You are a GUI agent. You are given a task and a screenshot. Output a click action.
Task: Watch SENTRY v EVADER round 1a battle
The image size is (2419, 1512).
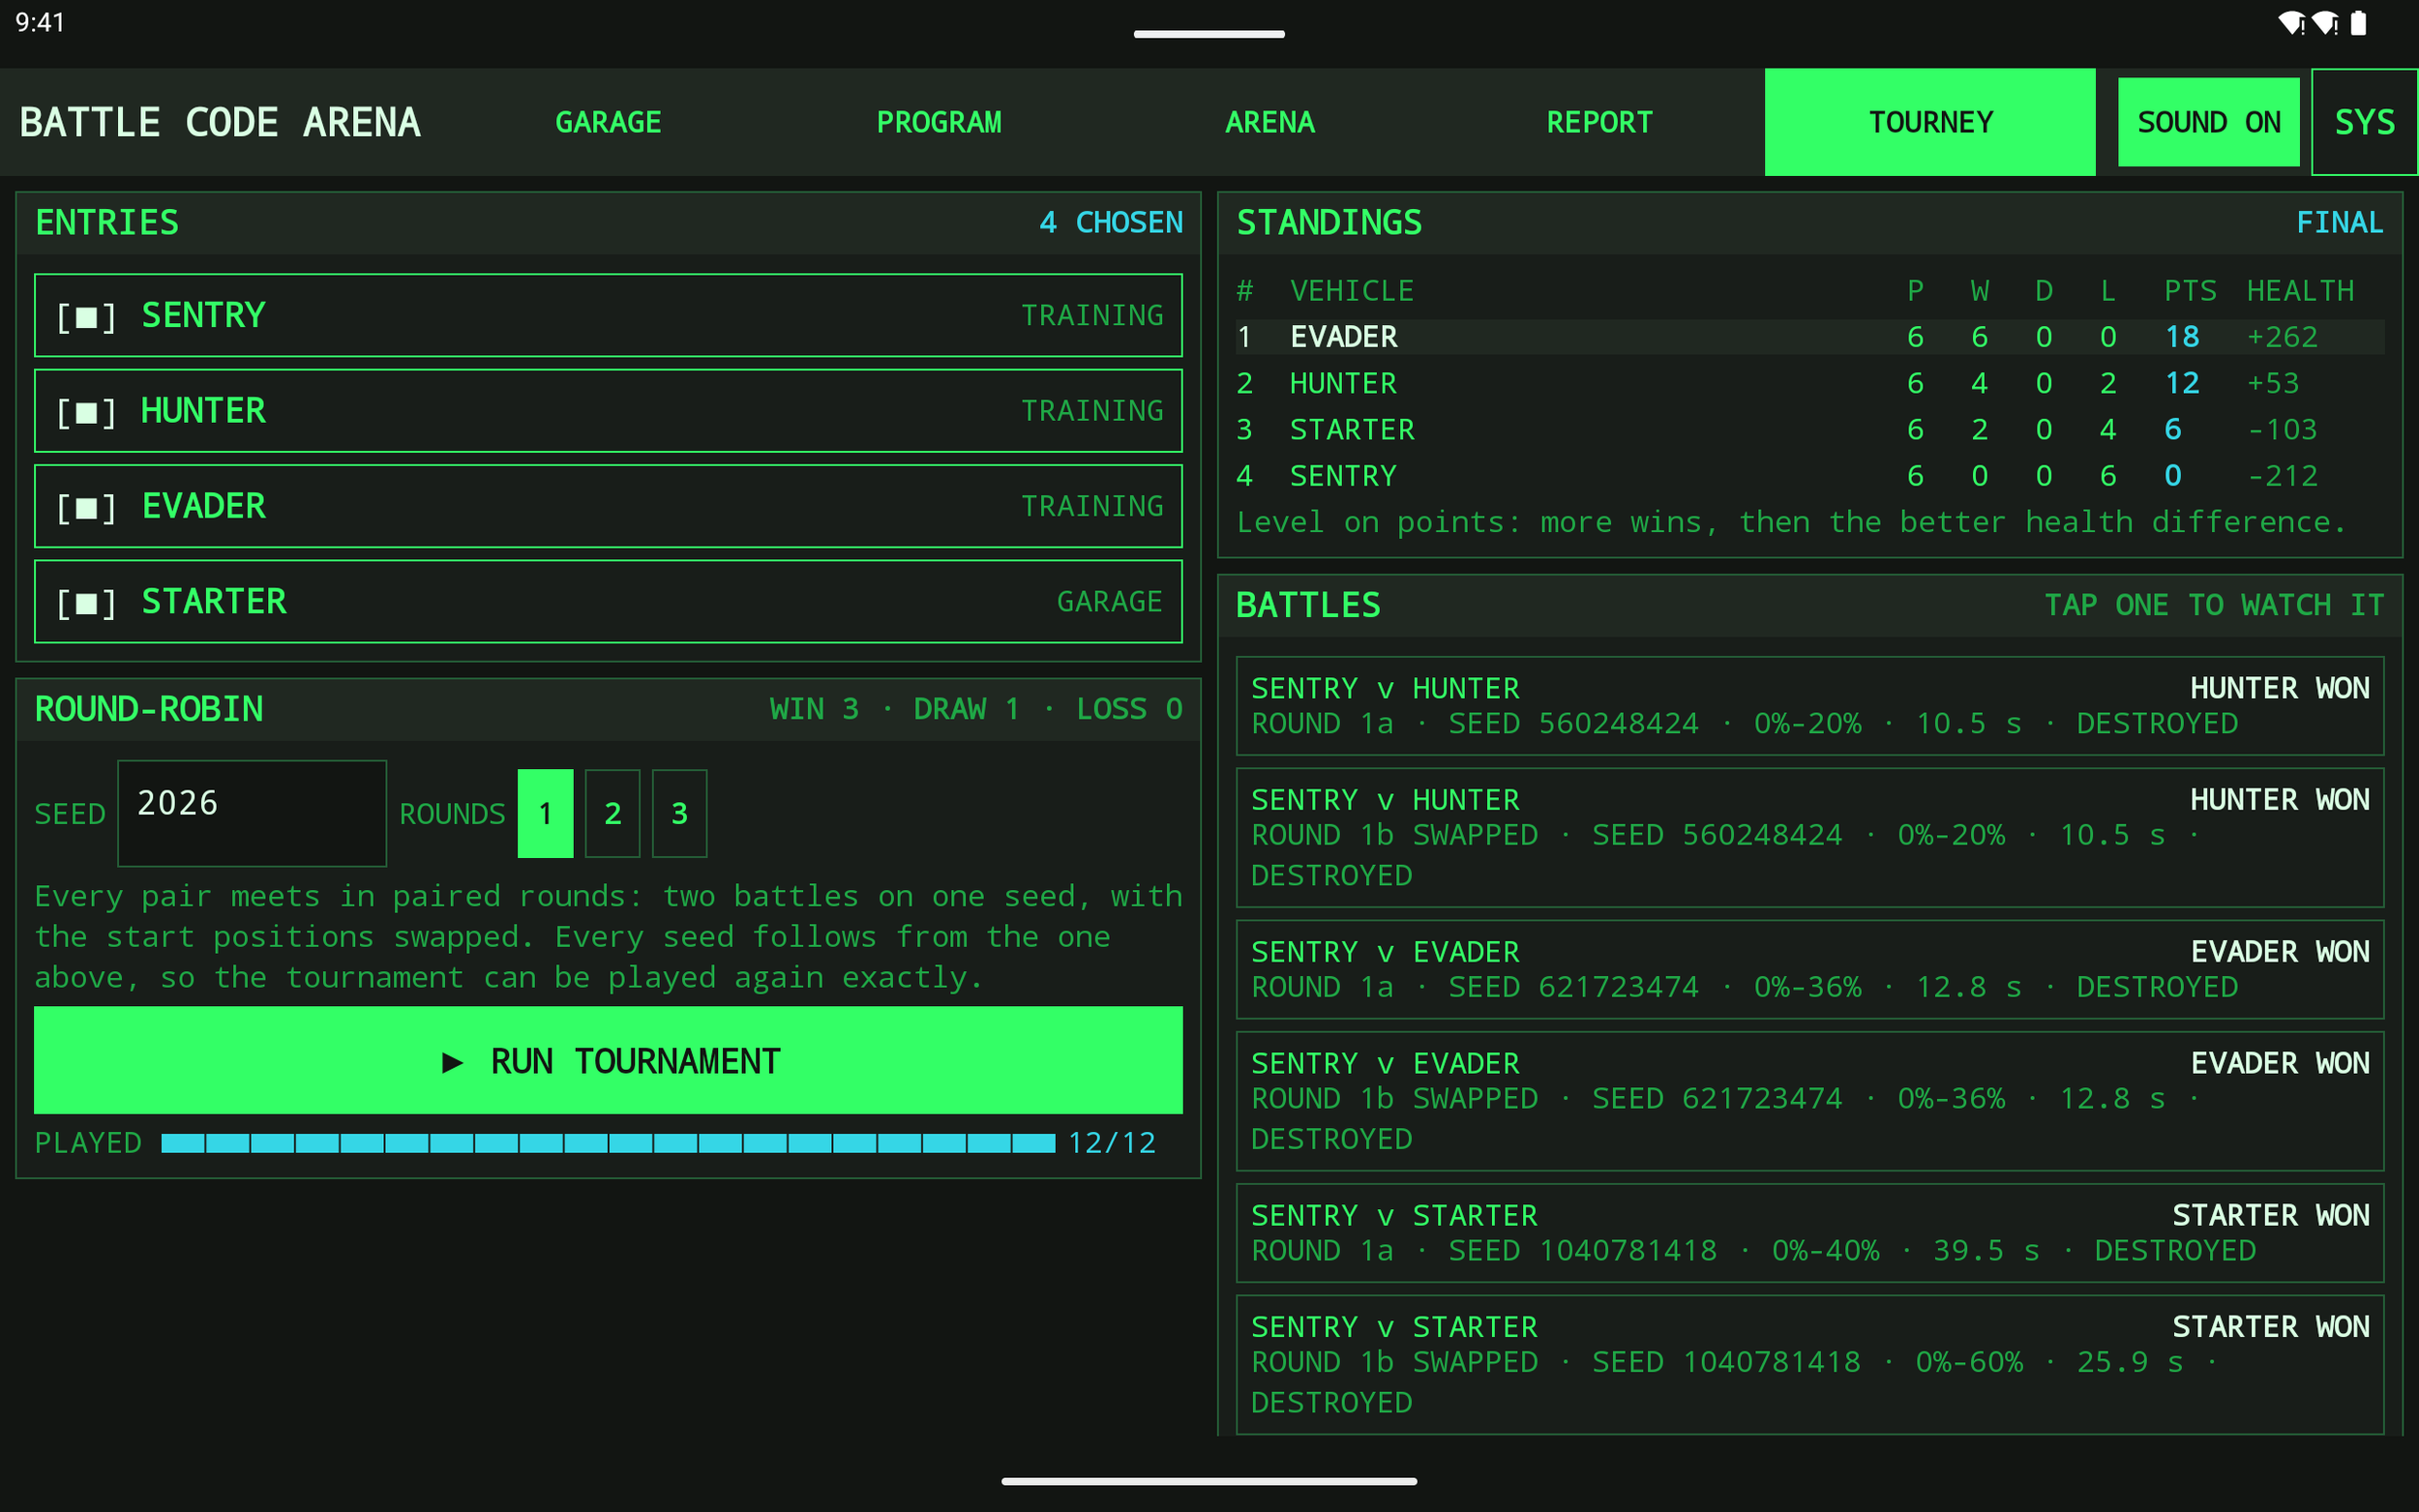click(x=1810, y=970)
